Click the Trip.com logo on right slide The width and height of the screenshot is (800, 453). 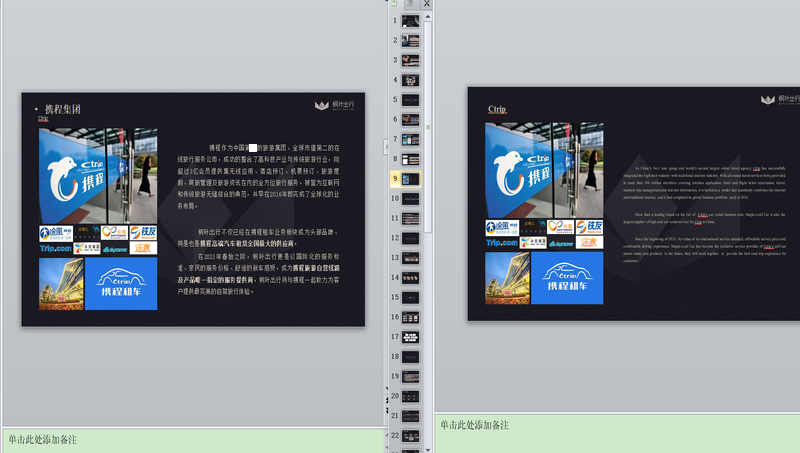[x=502, y=243]
